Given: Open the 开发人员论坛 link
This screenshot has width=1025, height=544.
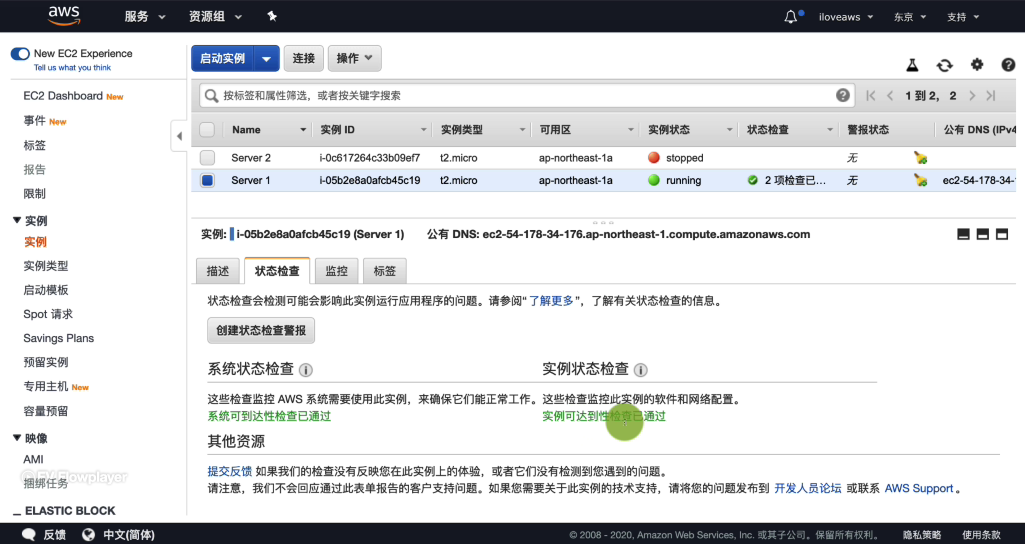Looking at the screenshot, I should [807, 488].
